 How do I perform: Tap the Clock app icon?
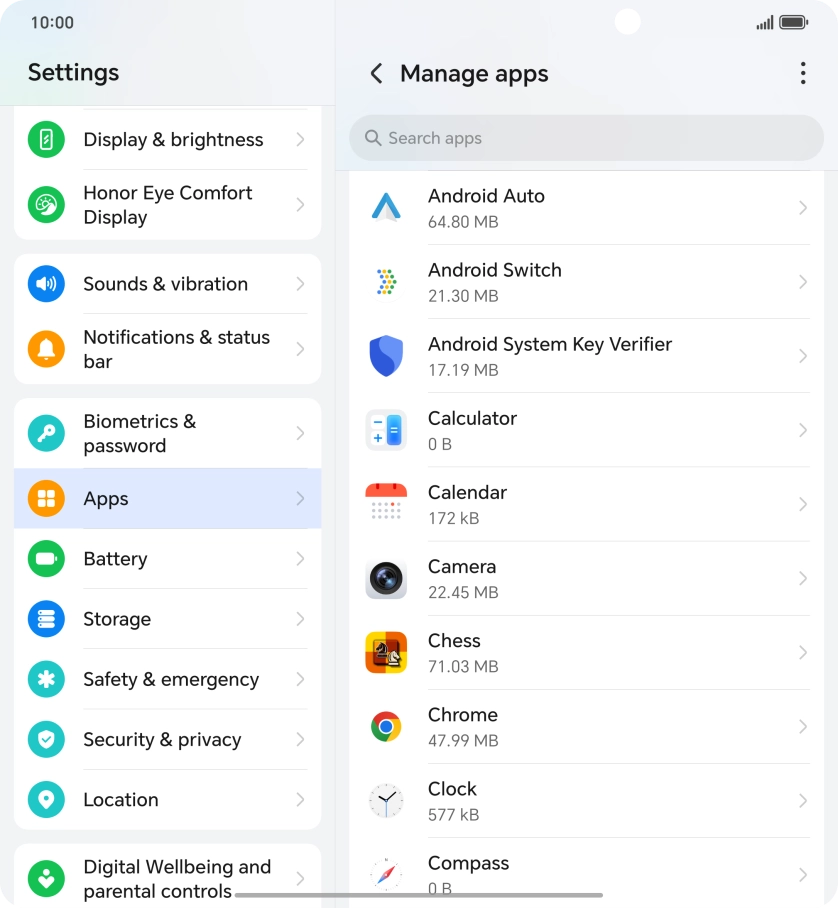386,801
